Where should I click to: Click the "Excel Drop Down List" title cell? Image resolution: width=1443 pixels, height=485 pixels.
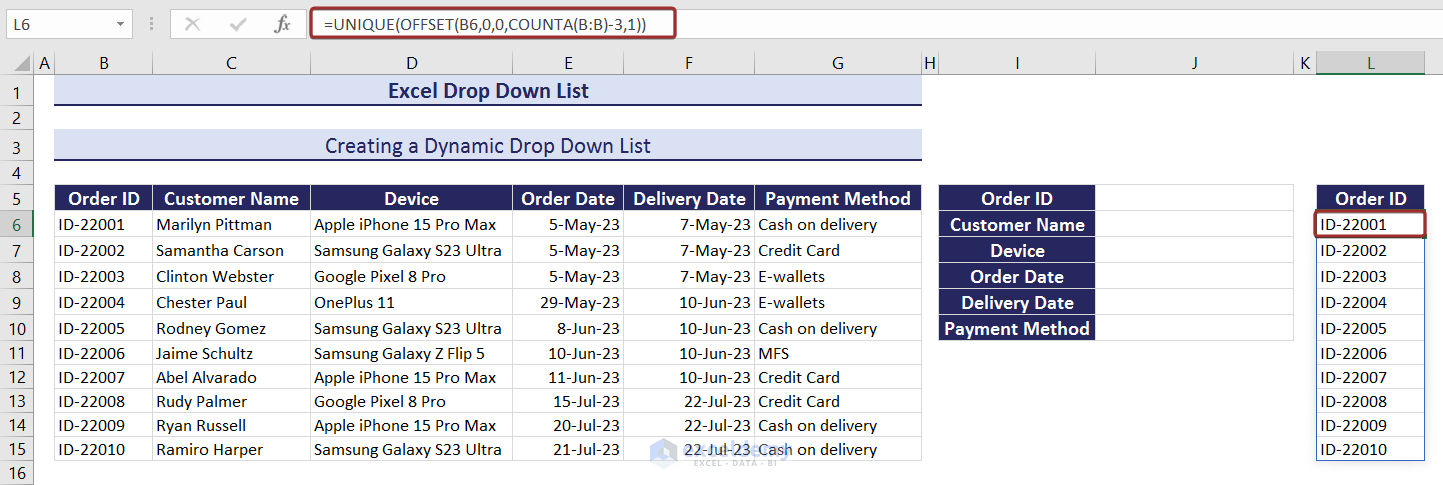point(487,92)
